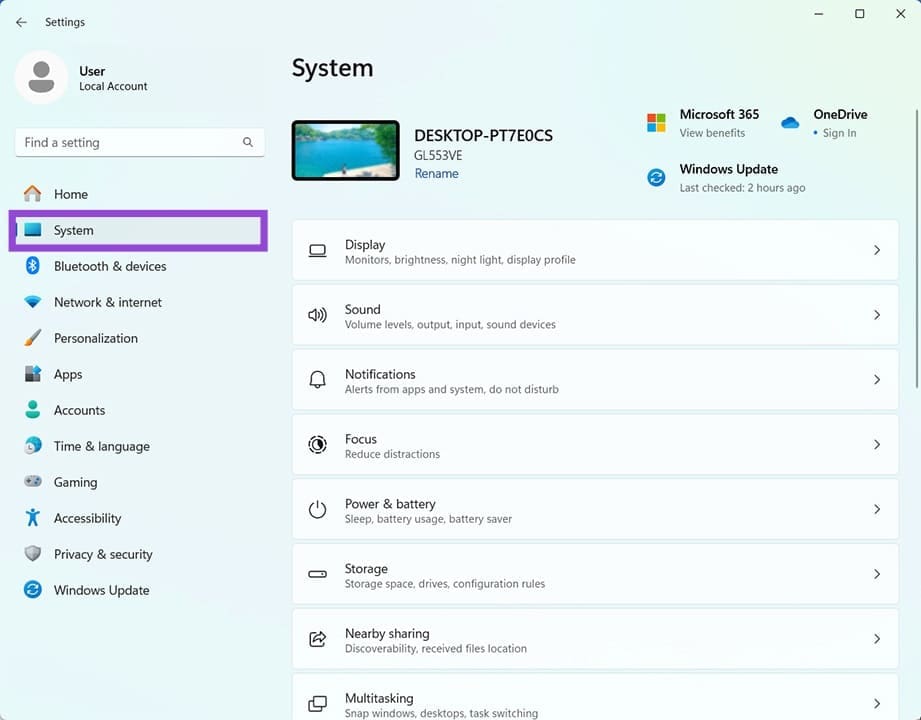This screenshot has height=720, width=921.
Task: Click the Microsoft 365 logo icon
Action: pyautogui.click(x=656, y=123)
